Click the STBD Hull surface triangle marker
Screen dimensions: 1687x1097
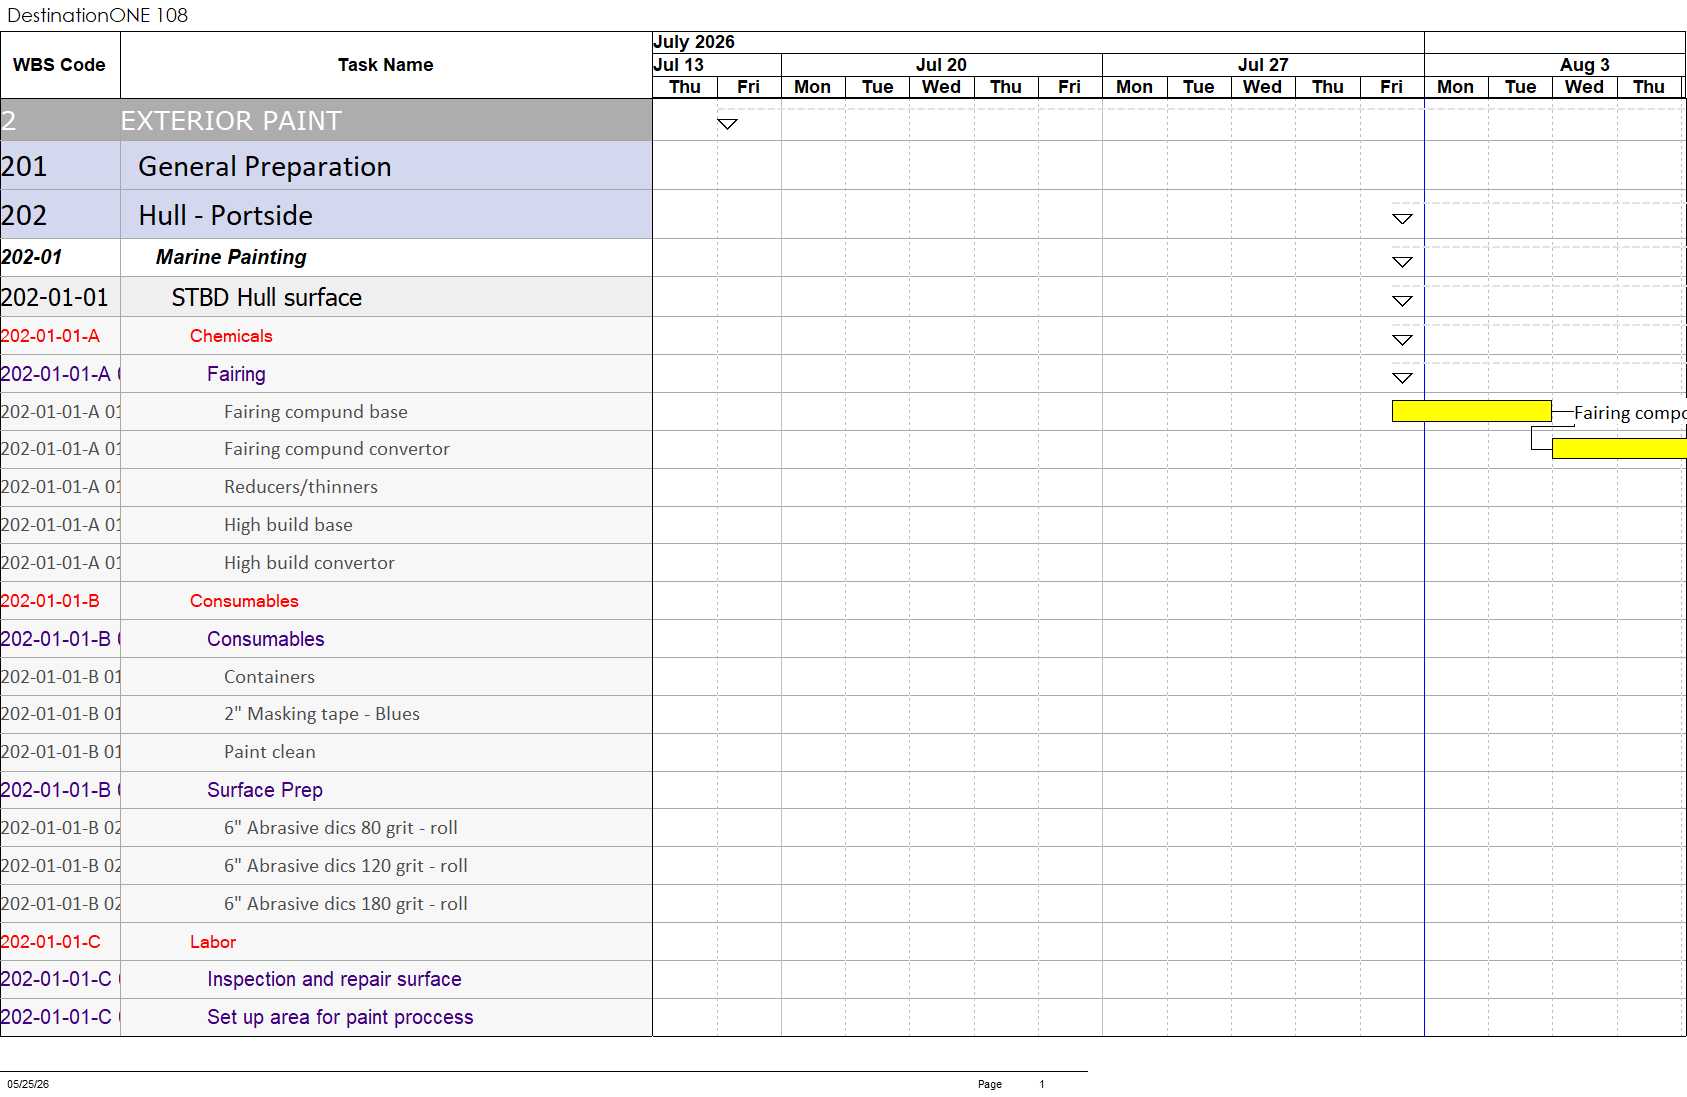click(1402, 301)
